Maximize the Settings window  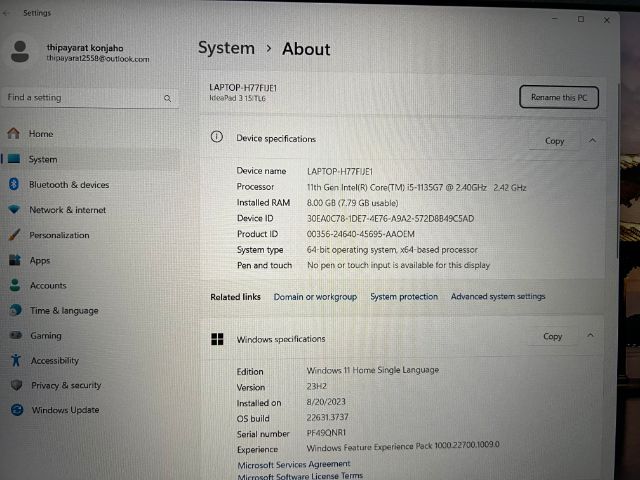click(x=580, y=19)
